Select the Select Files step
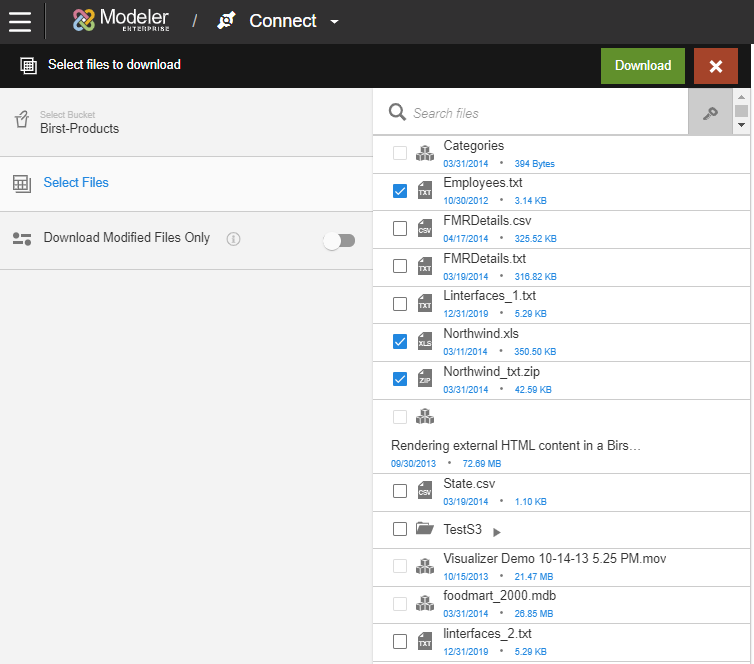754x664 pixels. 76,183
